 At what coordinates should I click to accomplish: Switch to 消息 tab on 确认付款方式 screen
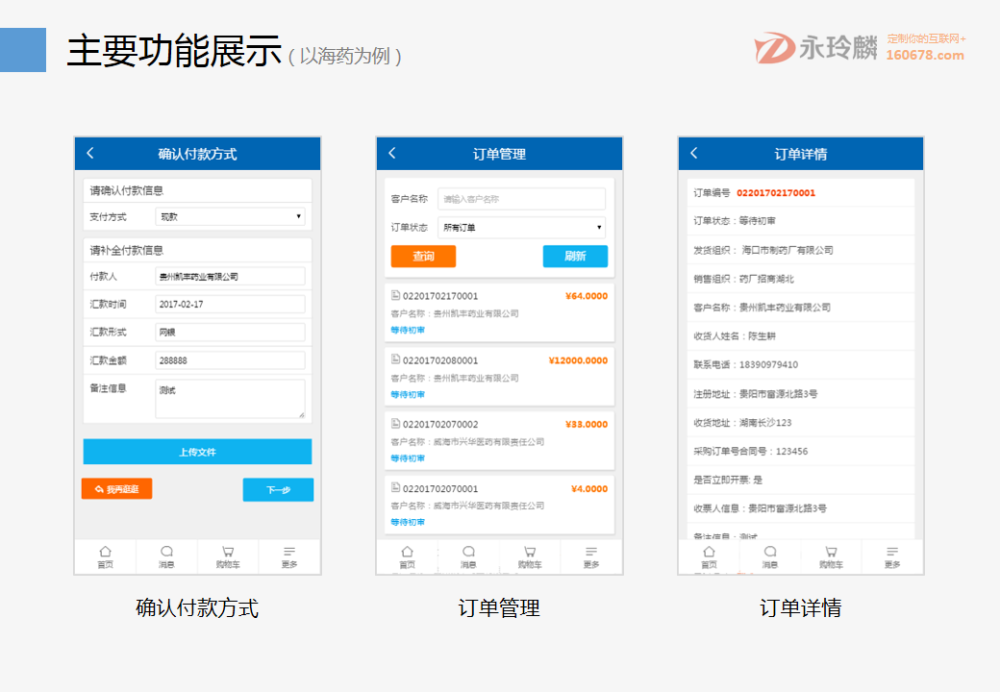click(167, 556)
